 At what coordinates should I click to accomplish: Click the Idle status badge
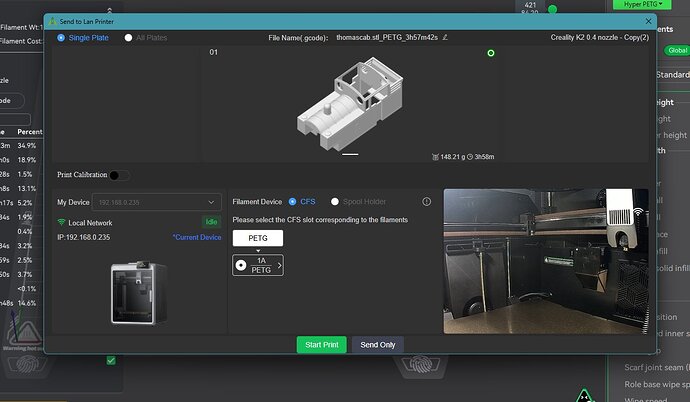tap(211, 222)
